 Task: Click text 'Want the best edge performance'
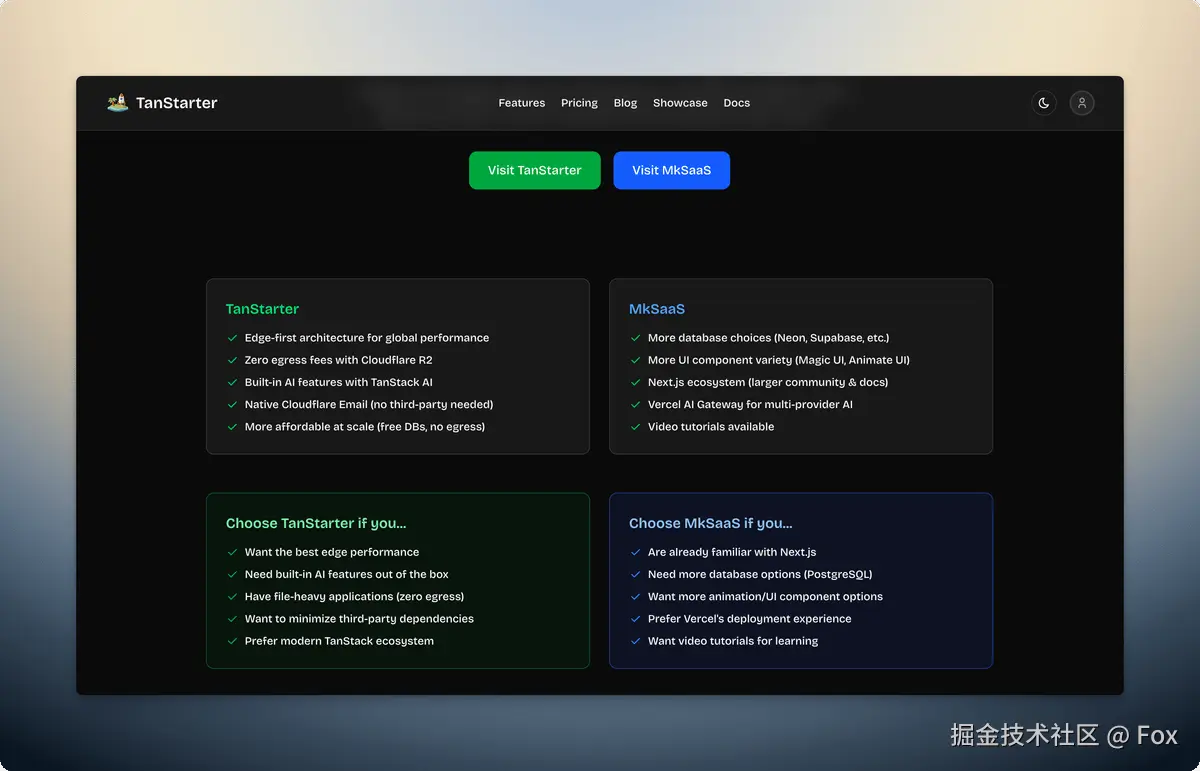click(x=332, y=552)
